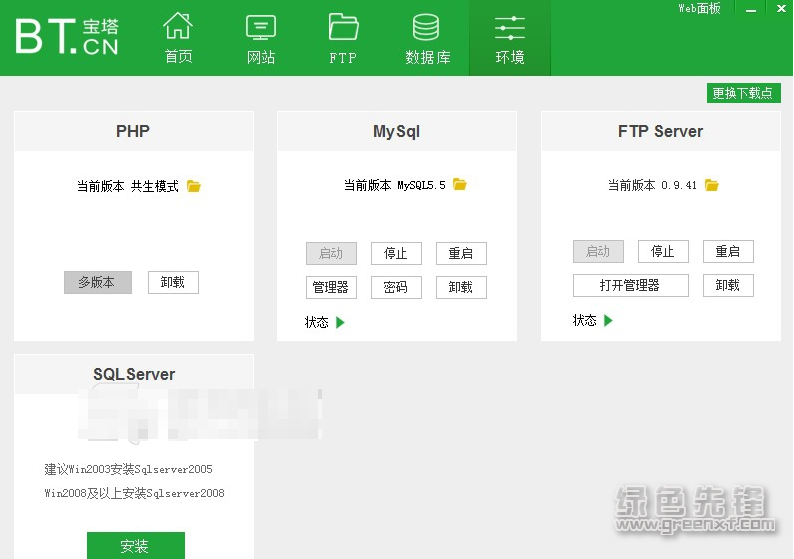This screenshot has width=794, height=559.
Task: Open the MySQL5.5 folder icon
Action: tap(460, 184)
